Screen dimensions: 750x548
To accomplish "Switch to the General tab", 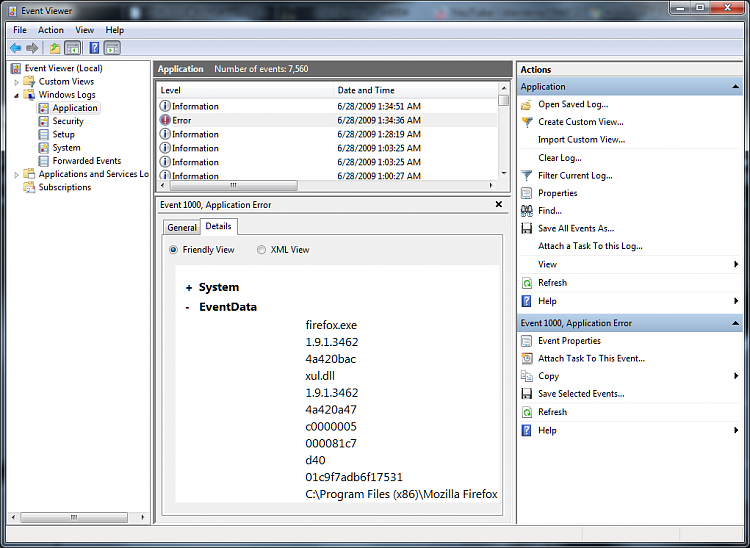I will 182,228.
